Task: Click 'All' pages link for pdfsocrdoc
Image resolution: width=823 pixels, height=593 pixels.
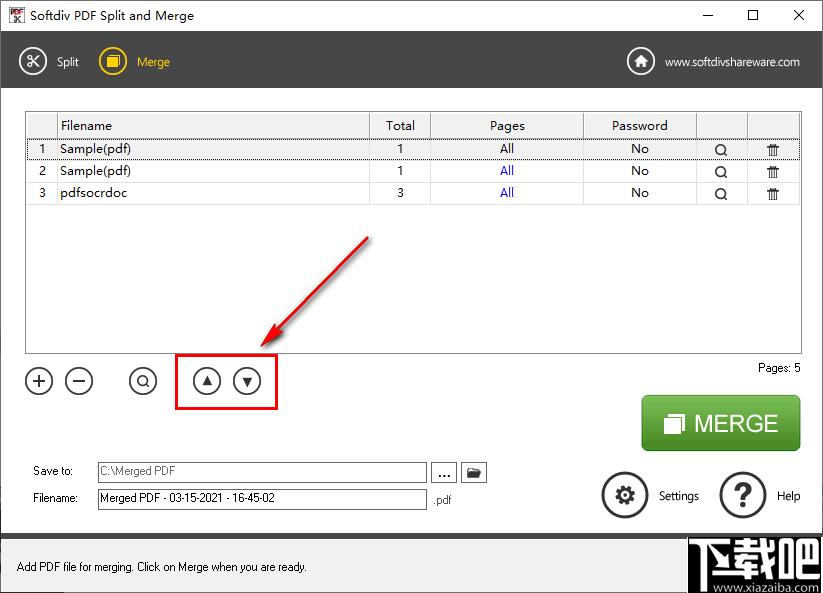Action: point(507,193)
